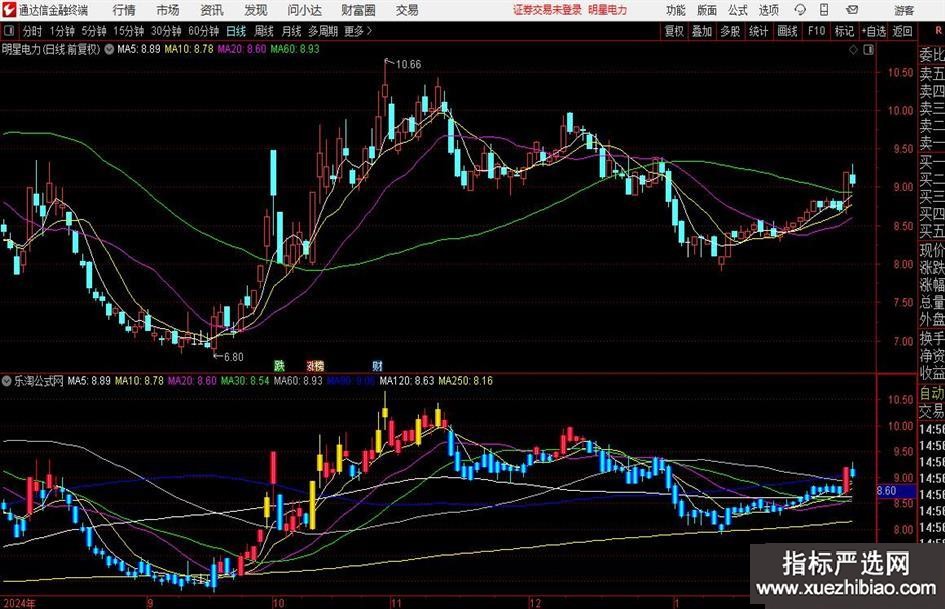Click the red R marker above 委比
The height and width of the screenshot is (609, 945).
tap(938, 31)
